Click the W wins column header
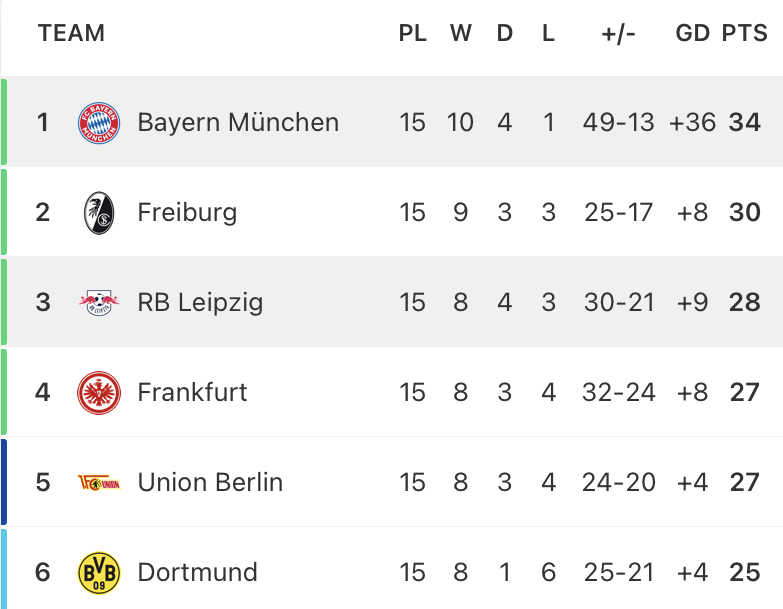This screenshot has height=609, width=783. click(460, 33)
